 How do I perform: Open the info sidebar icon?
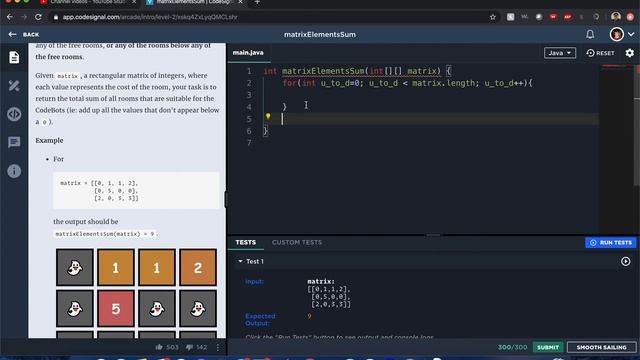click(x=14, y=171)
